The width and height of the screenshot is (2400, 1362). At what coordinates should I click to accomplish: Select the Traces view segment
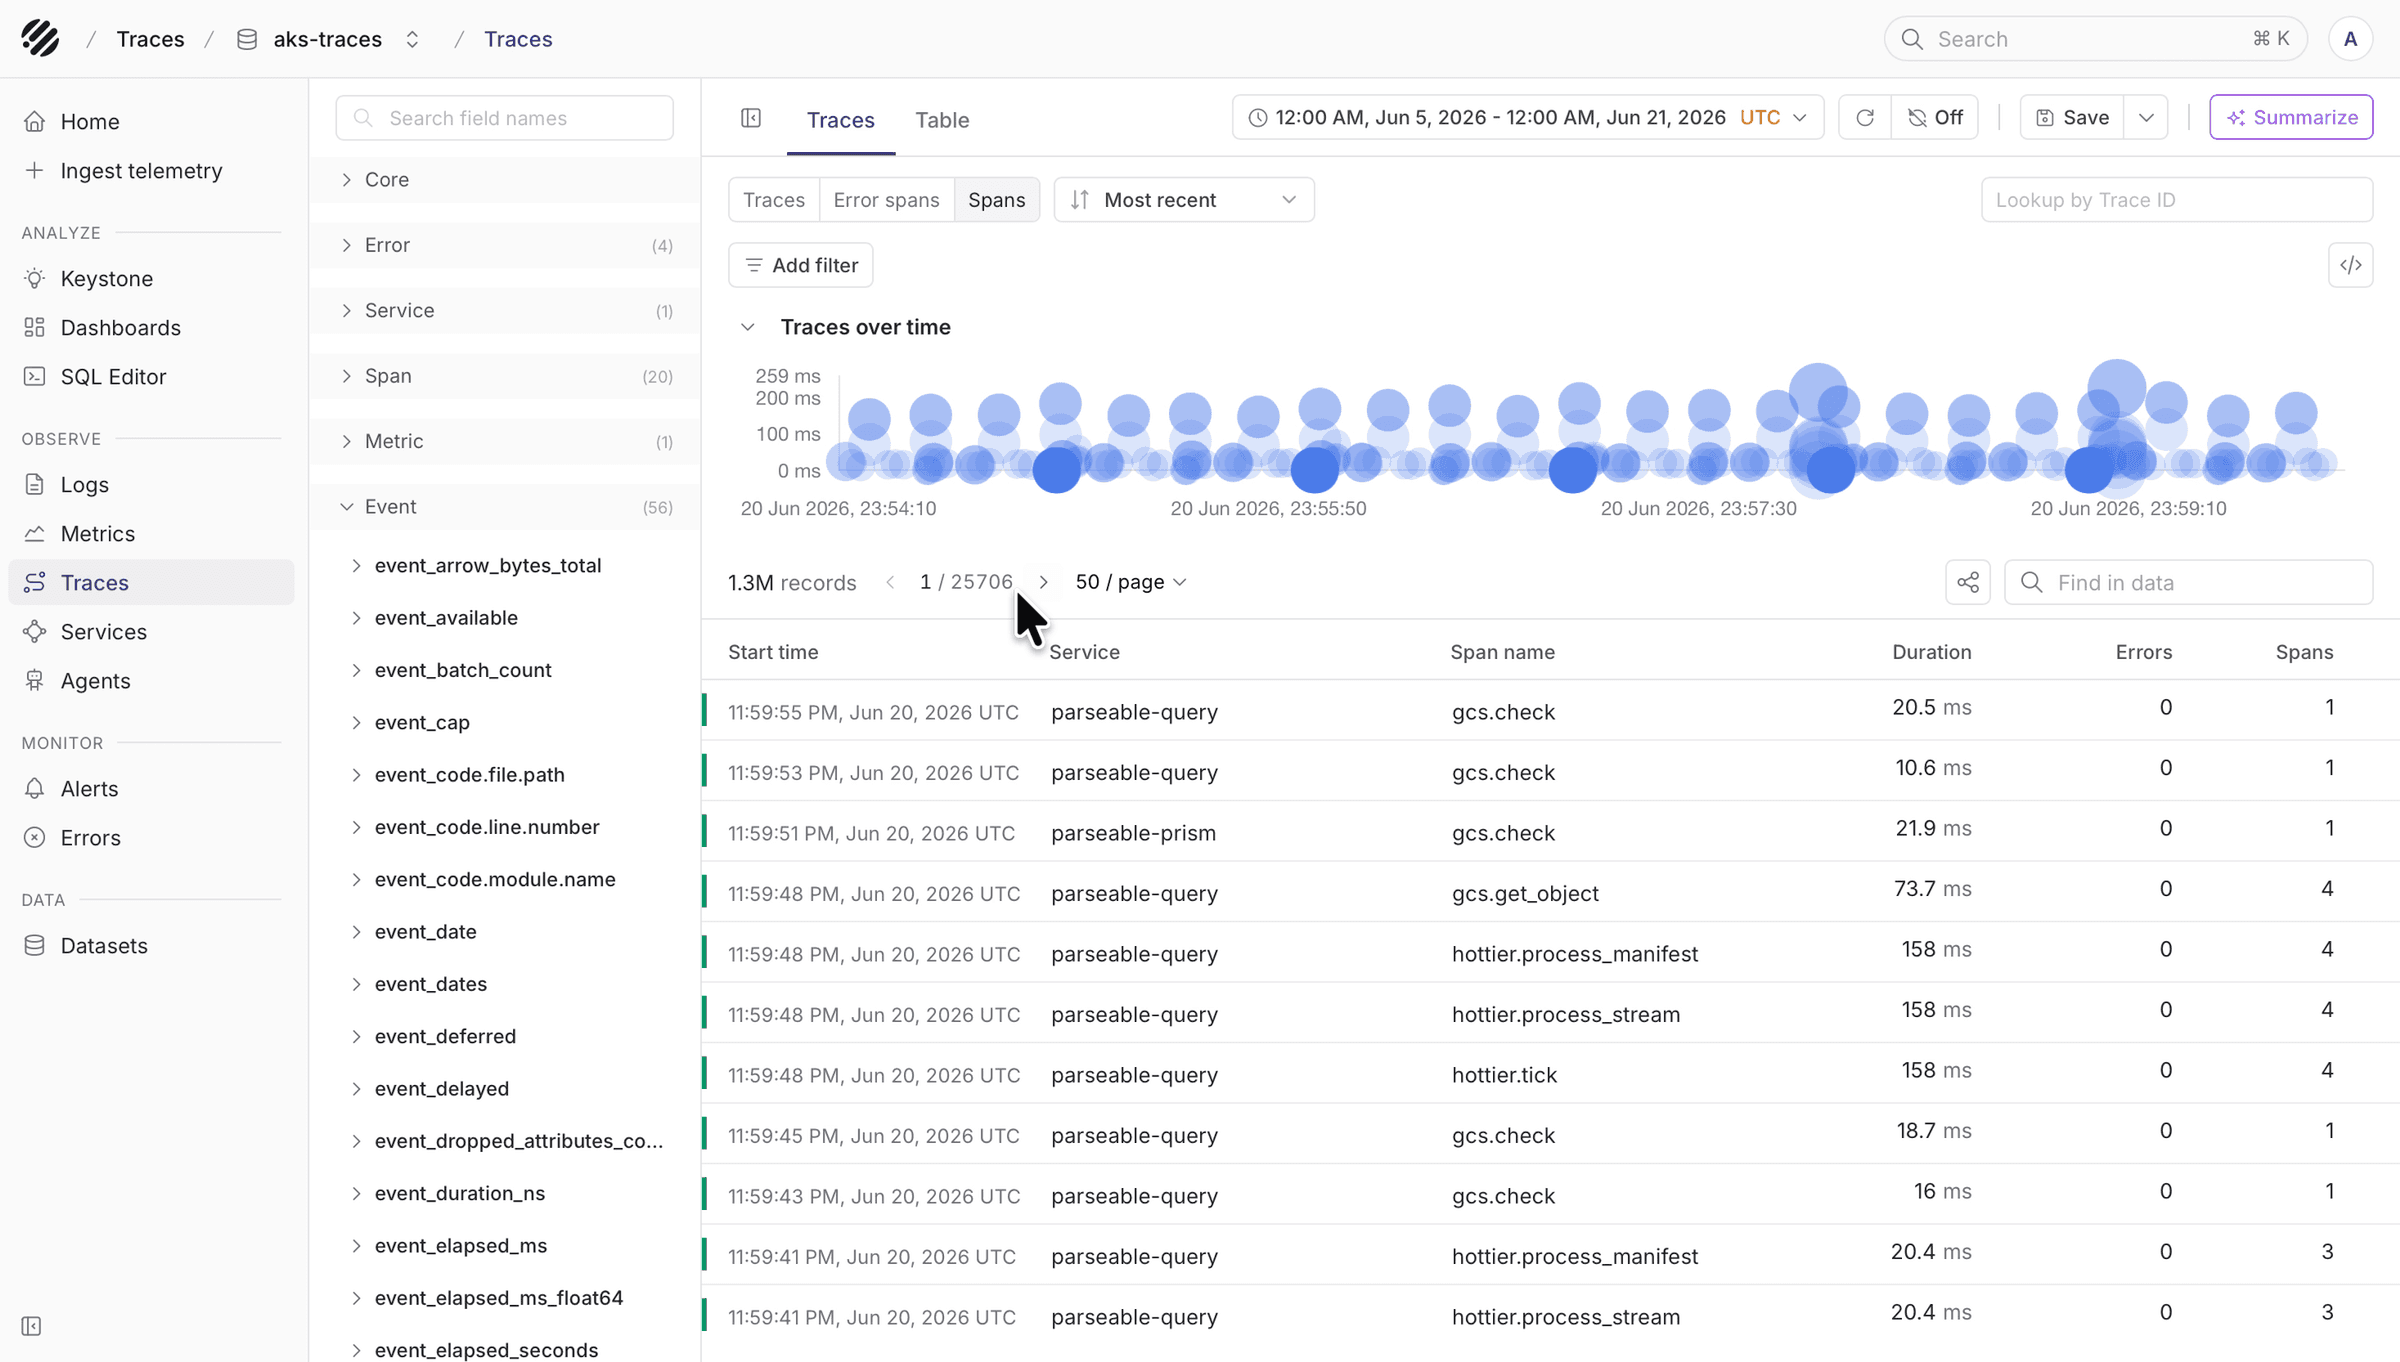[774, 200]
